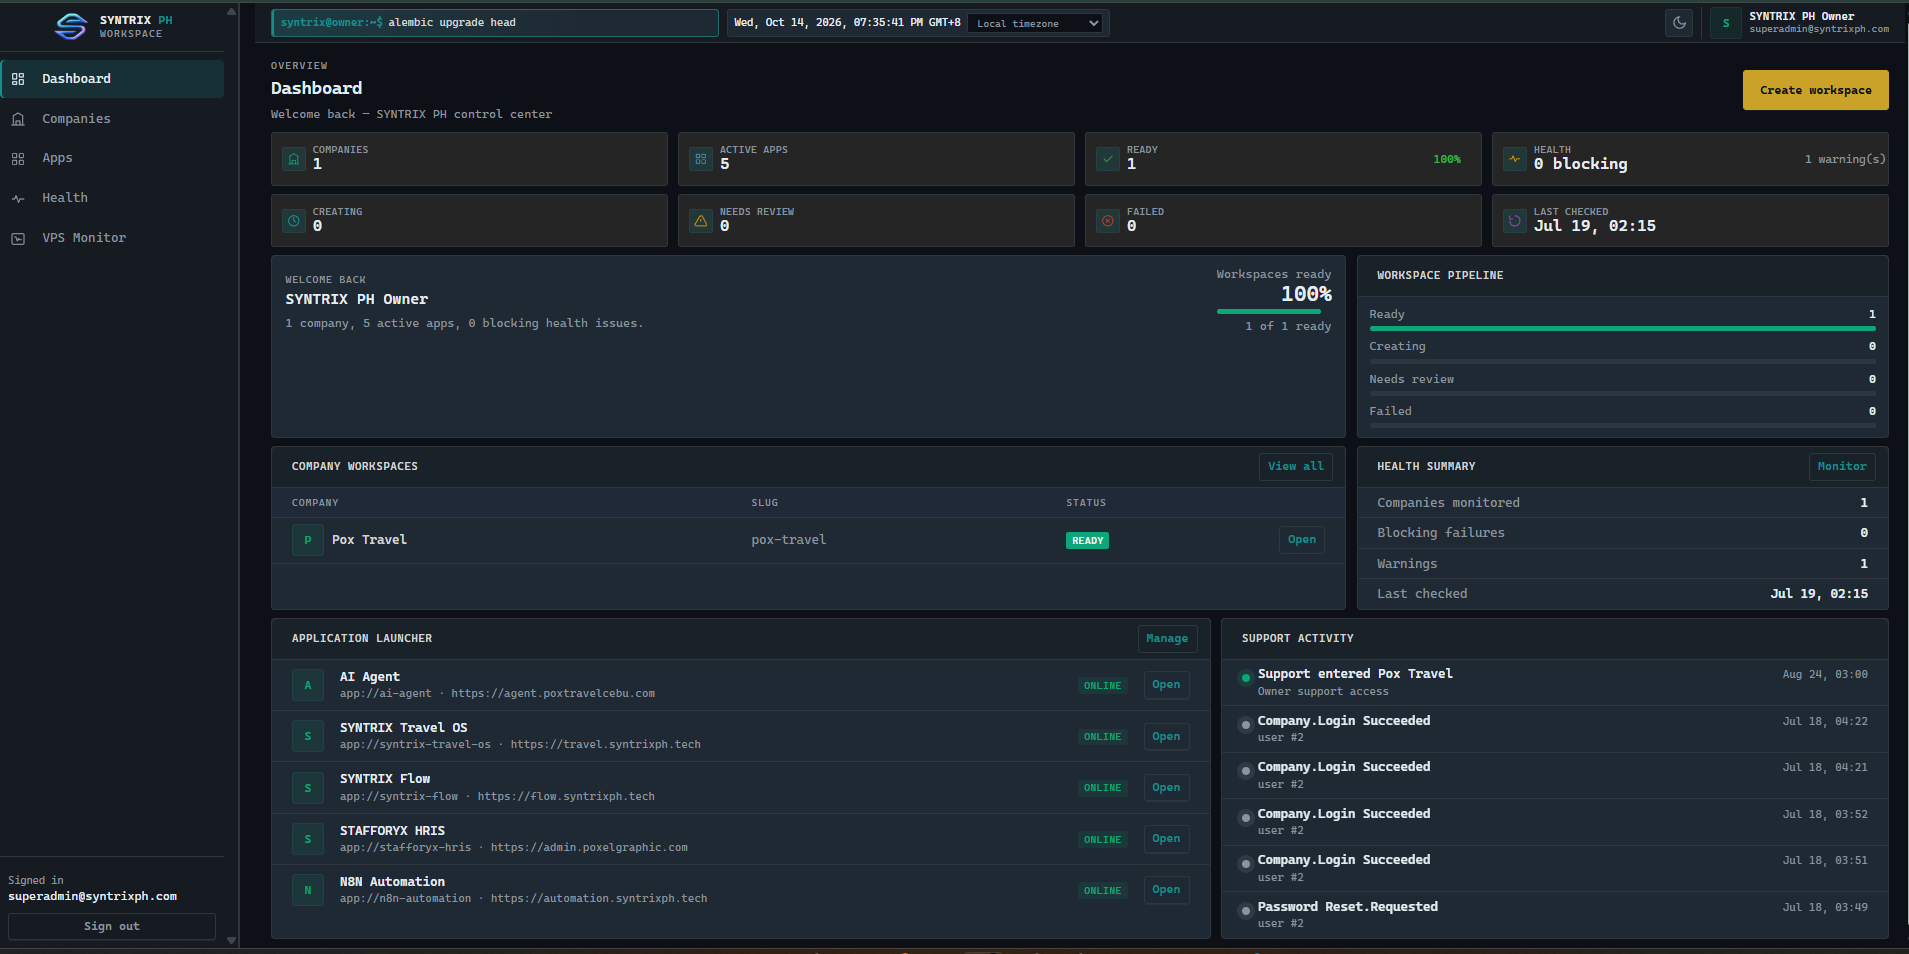Click the Support entered Pox Travel activity
The image size is (1909, 954).
(x=1555, y=682)
